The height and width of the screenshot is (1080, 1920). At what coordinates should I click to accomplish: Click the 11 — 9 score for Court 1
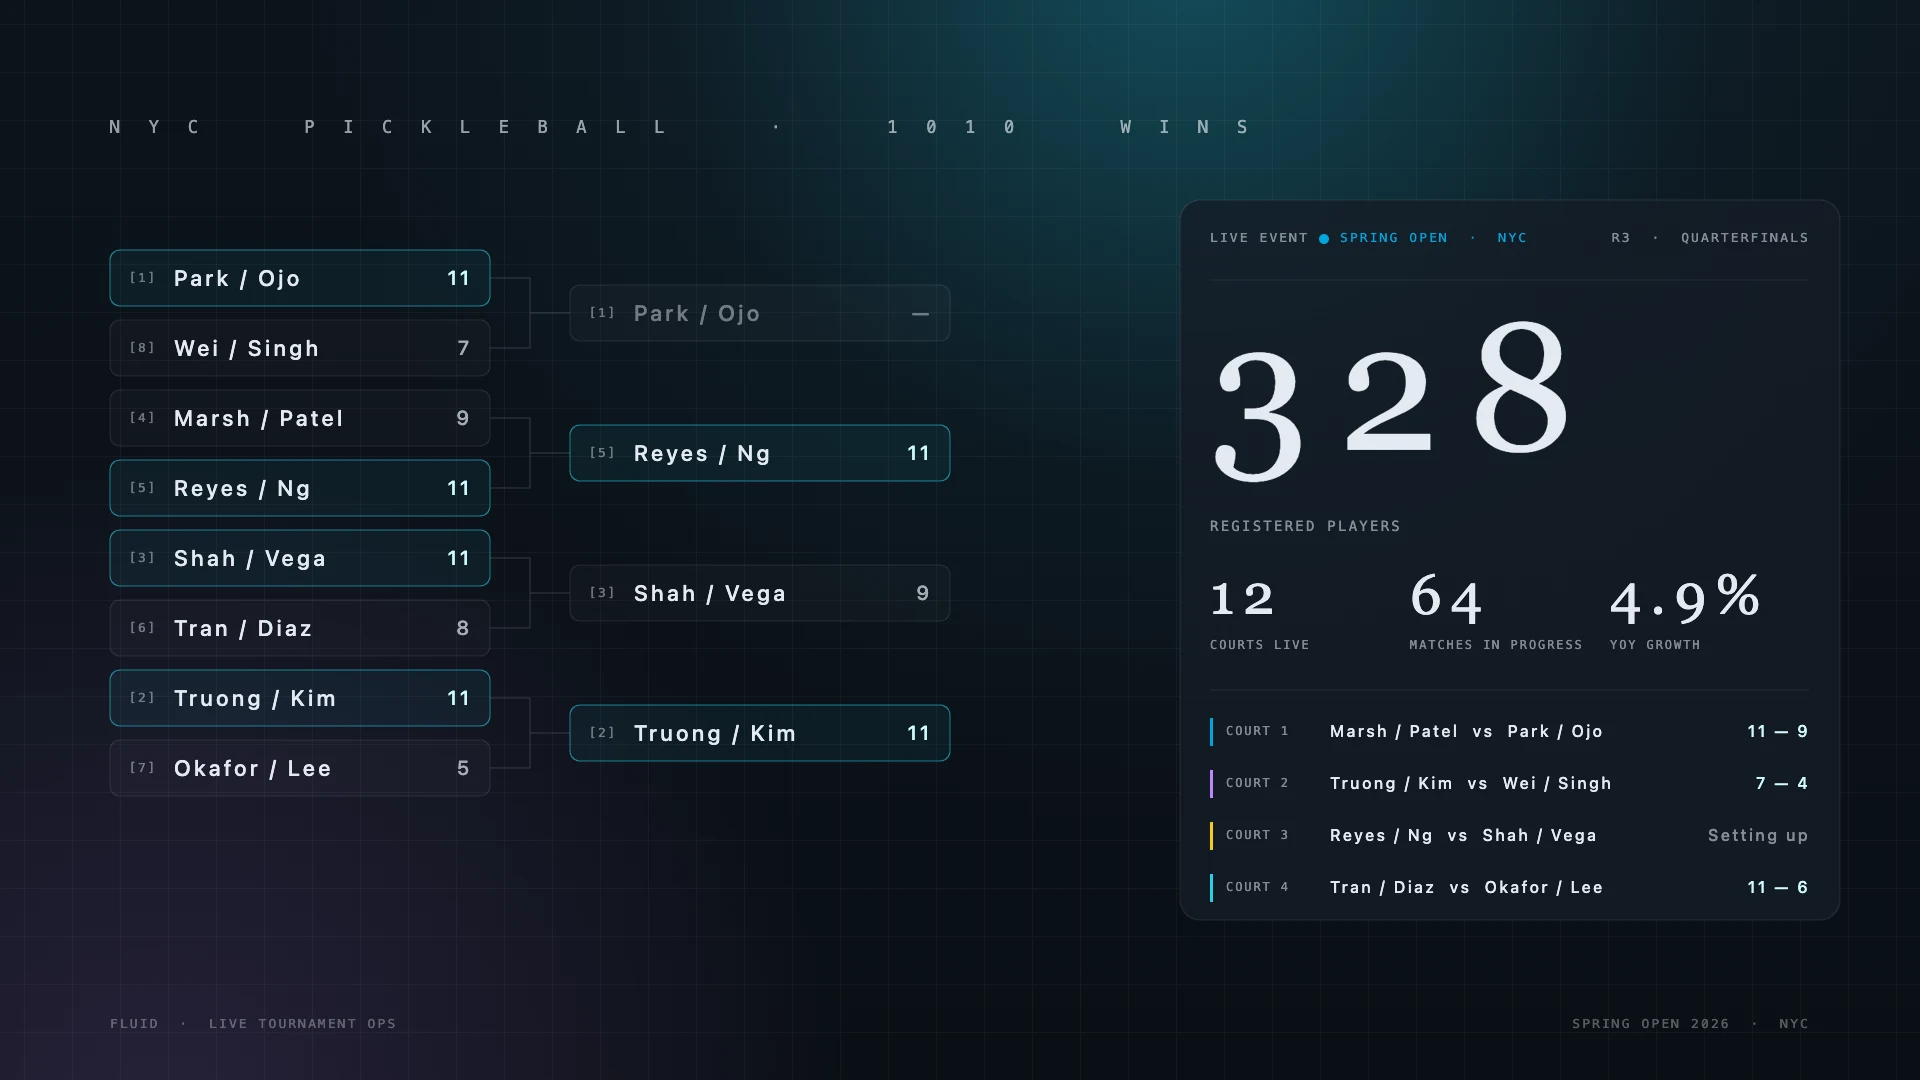[x=1778, y=731]
